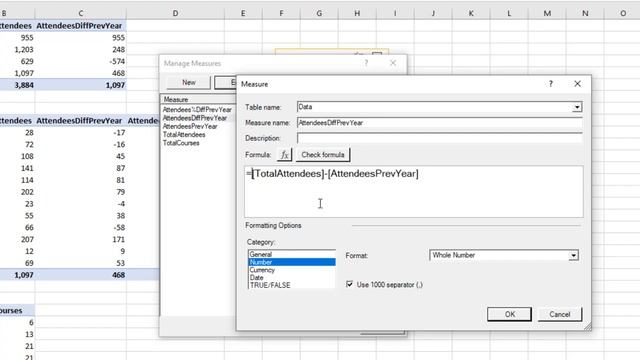
Task: Click cell with value -574
Action: click(81, 61)
